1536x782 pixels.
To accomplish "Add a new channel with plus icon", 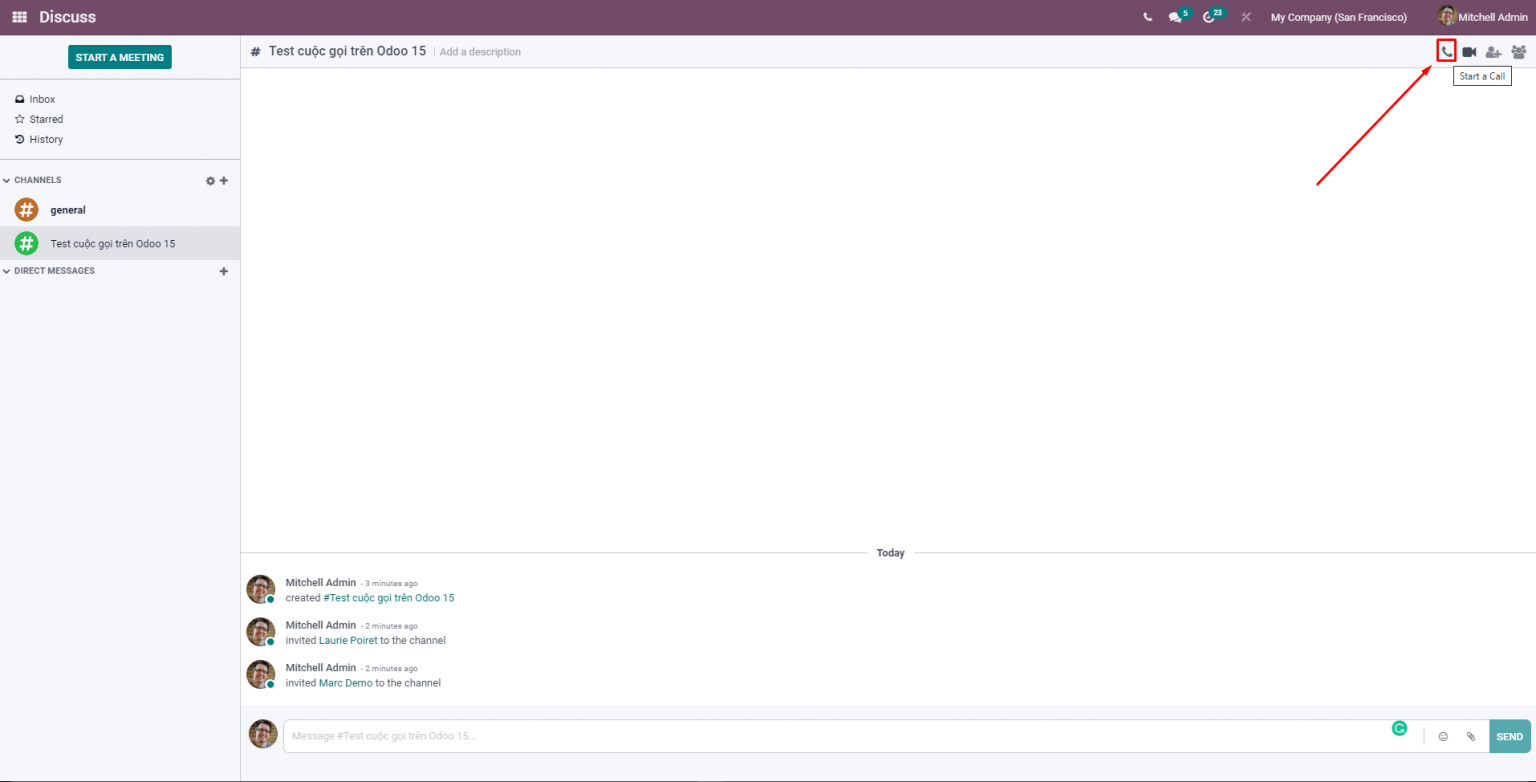I will [x=224, y=181].
